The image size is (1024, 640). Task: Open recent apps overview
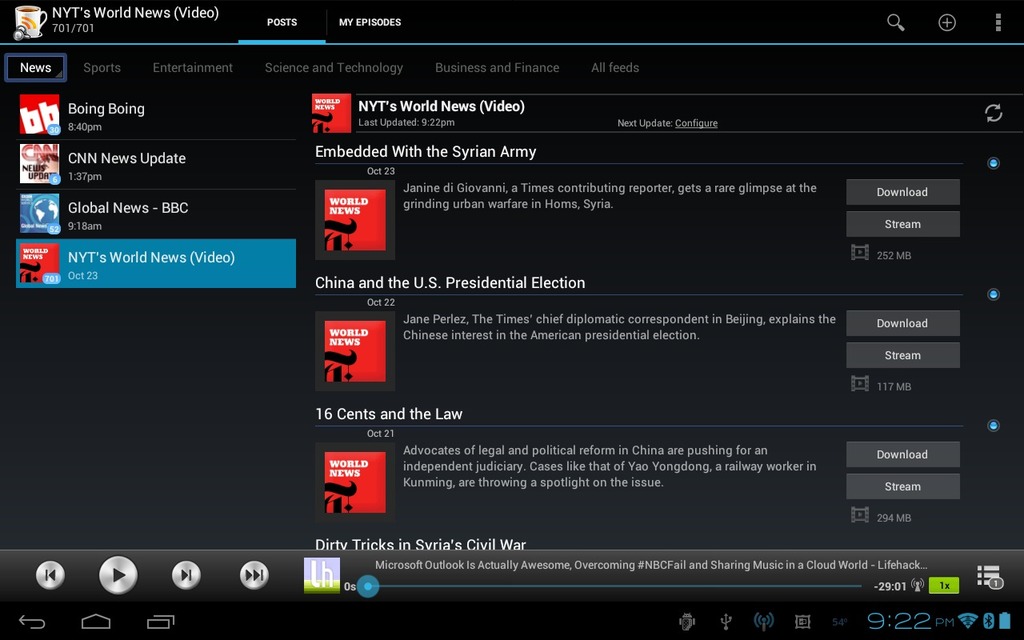161,622
